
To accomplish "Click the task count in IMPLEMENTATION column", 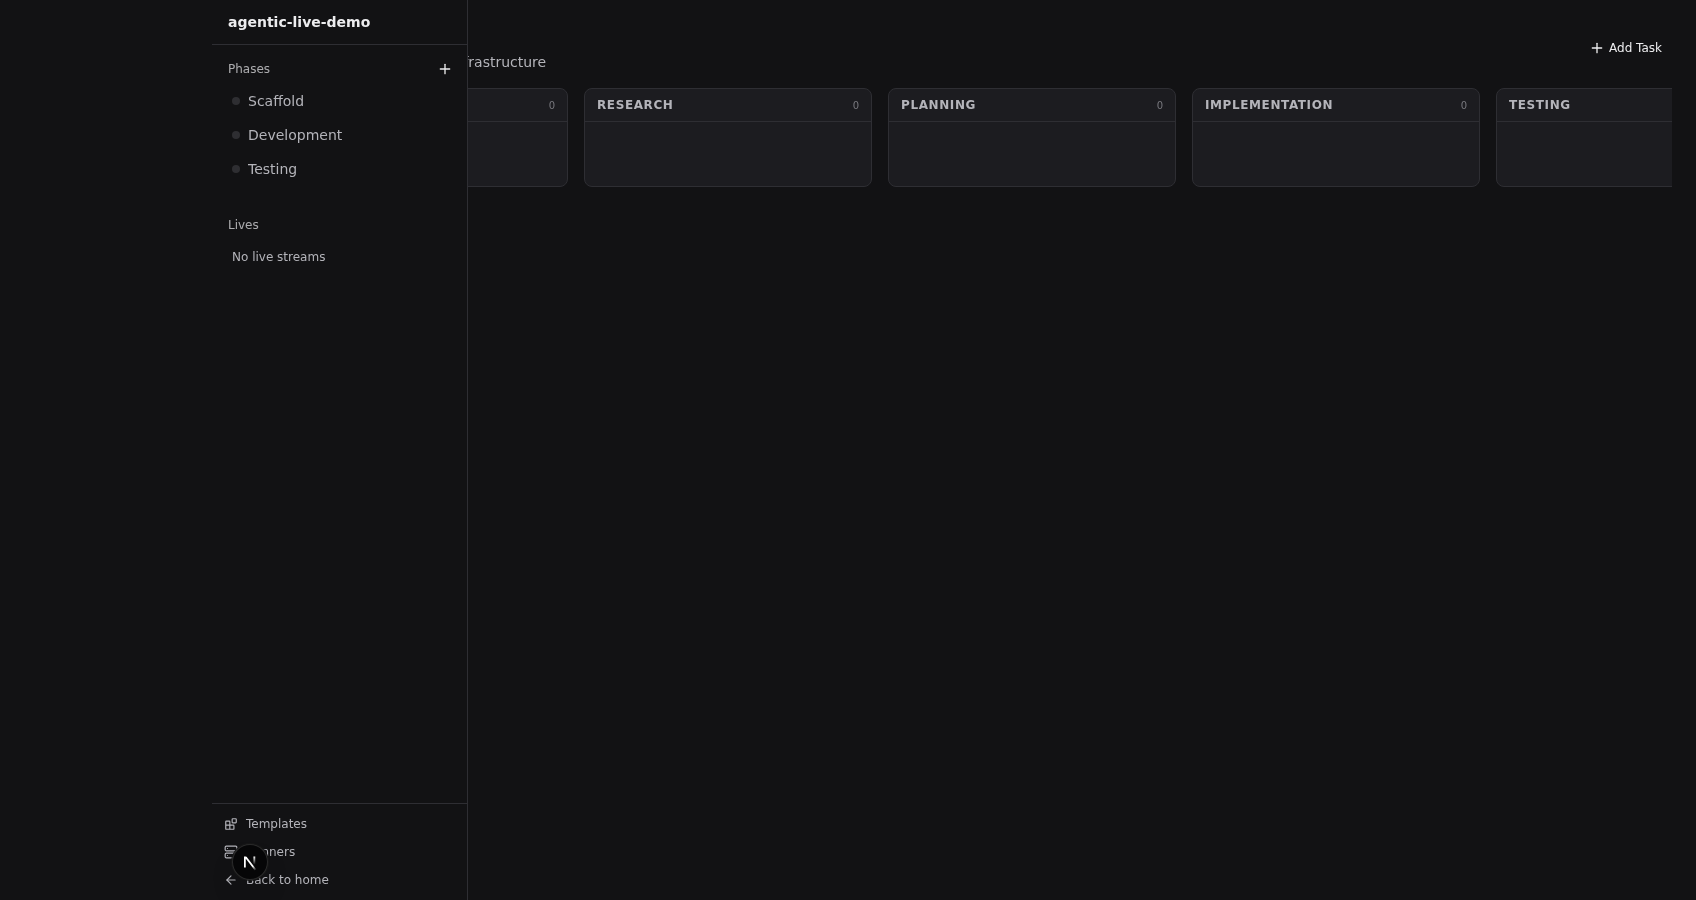I will pos(1463,105).
